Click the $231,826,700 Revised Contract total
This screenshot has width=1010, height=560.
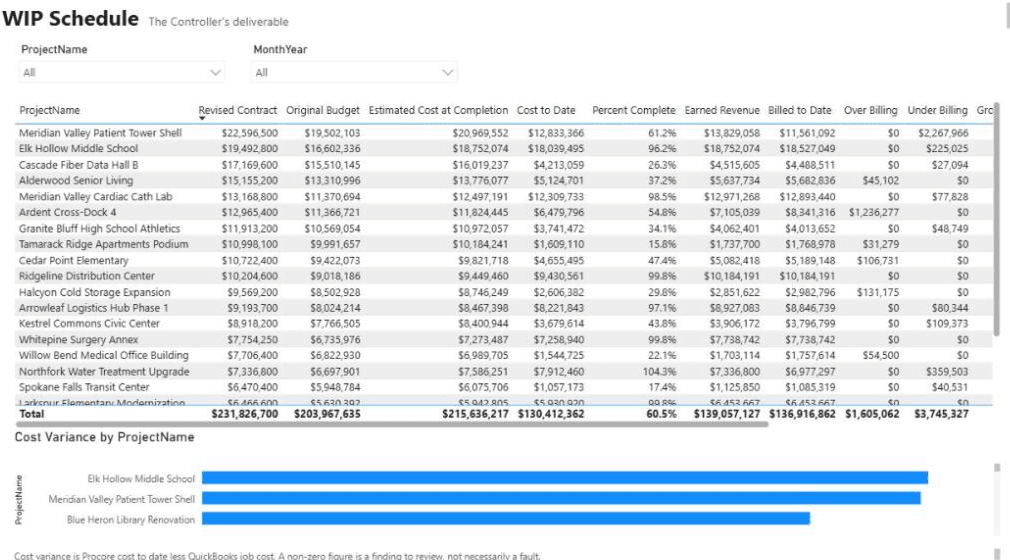[245, 414]
